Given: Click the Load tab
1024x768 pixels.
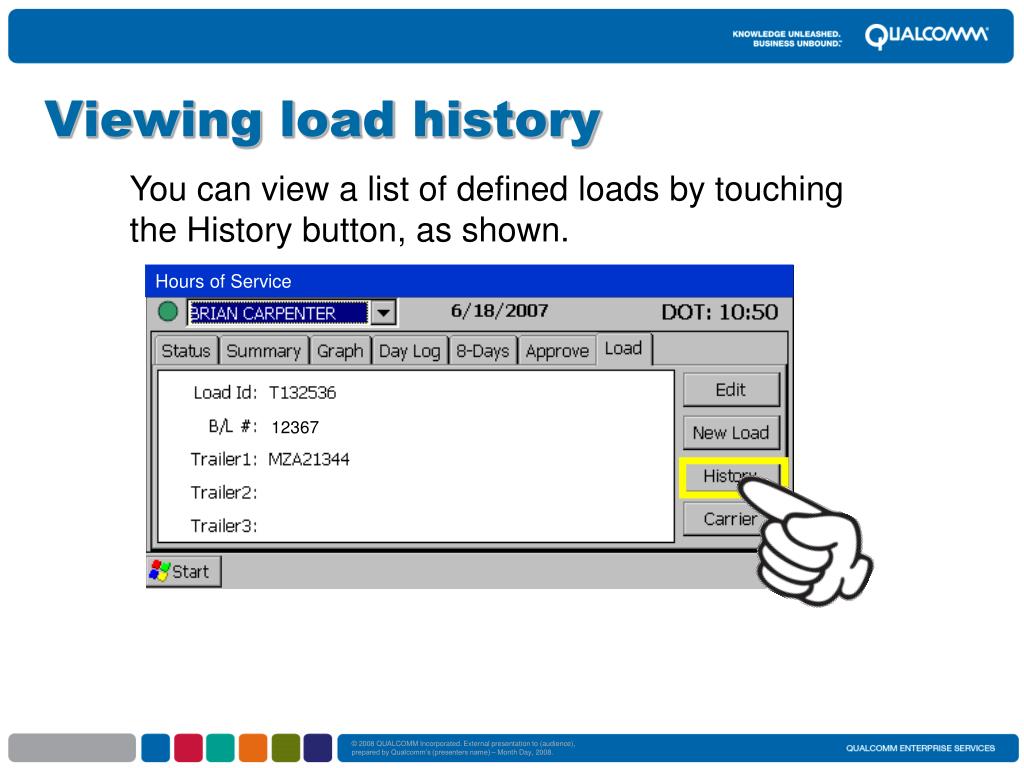Looking at the screenshot, I should point(624,349).
